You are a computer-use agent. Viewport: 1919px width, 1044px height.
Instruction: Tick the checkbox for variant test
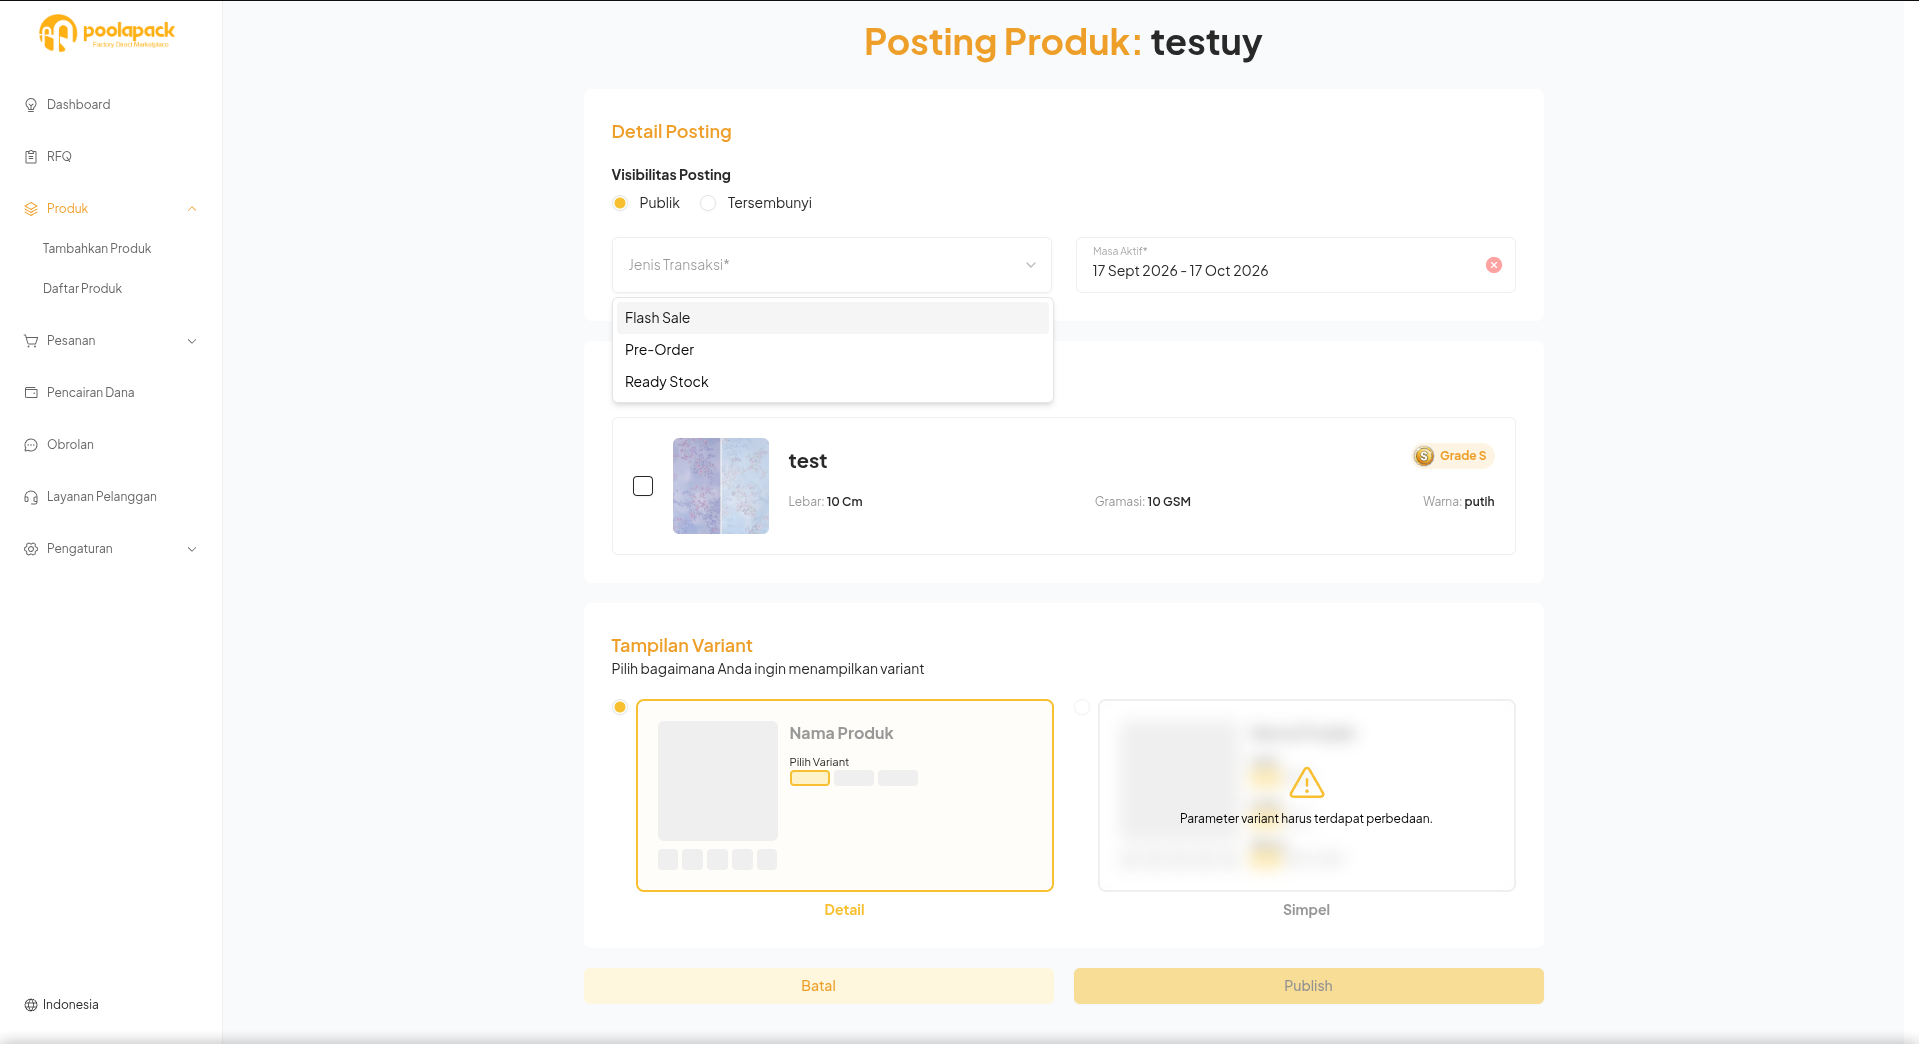(643, 486)
